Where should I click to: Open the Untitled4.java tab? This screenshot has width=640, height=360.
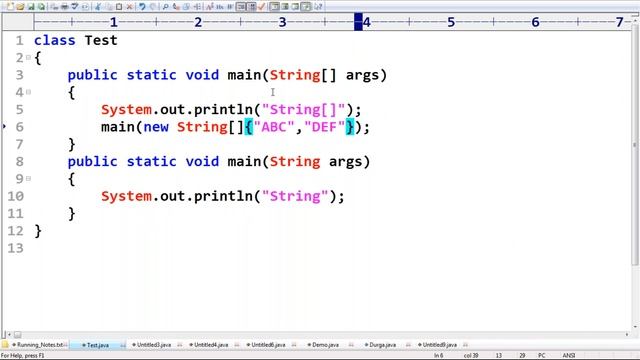click(211, 345)
